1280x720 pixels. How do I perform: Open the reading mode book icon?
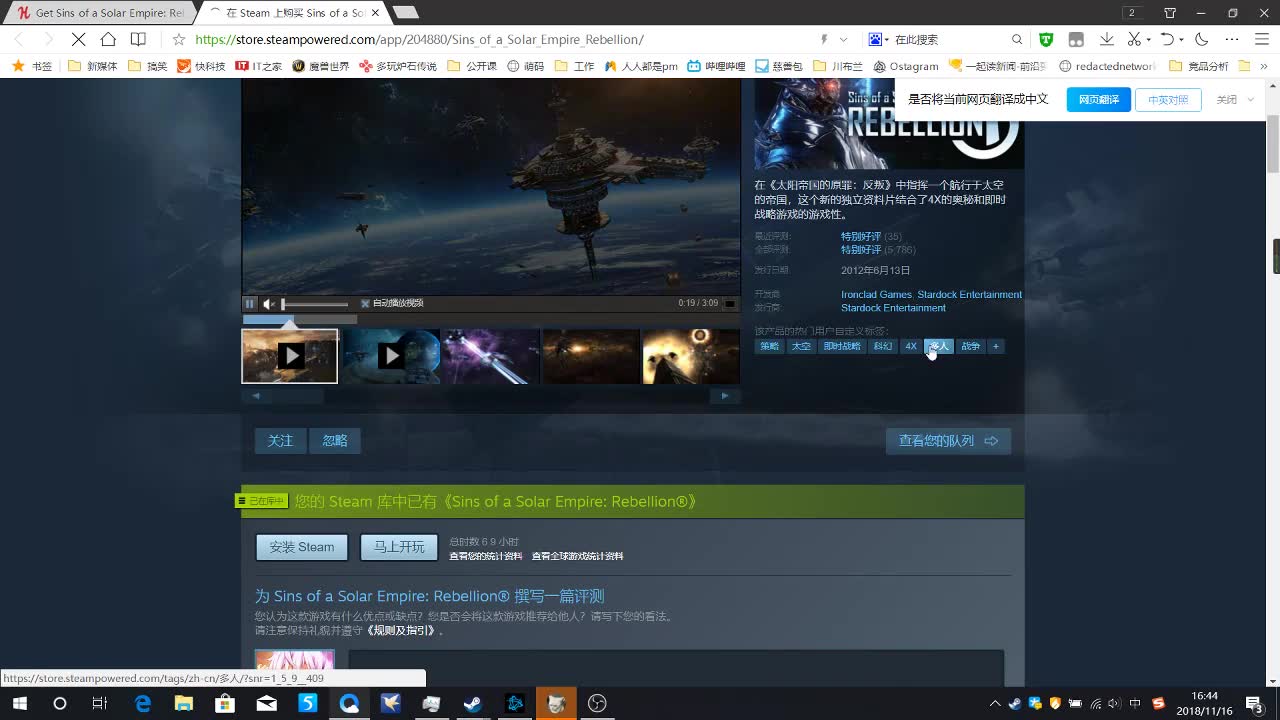pos(138,39)
